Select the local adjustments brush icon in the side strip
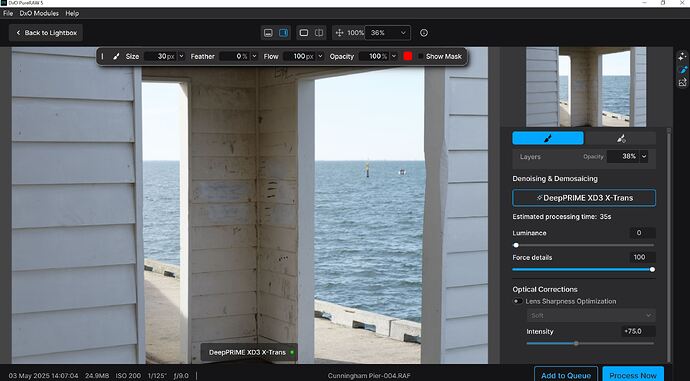 coord(682,70)
